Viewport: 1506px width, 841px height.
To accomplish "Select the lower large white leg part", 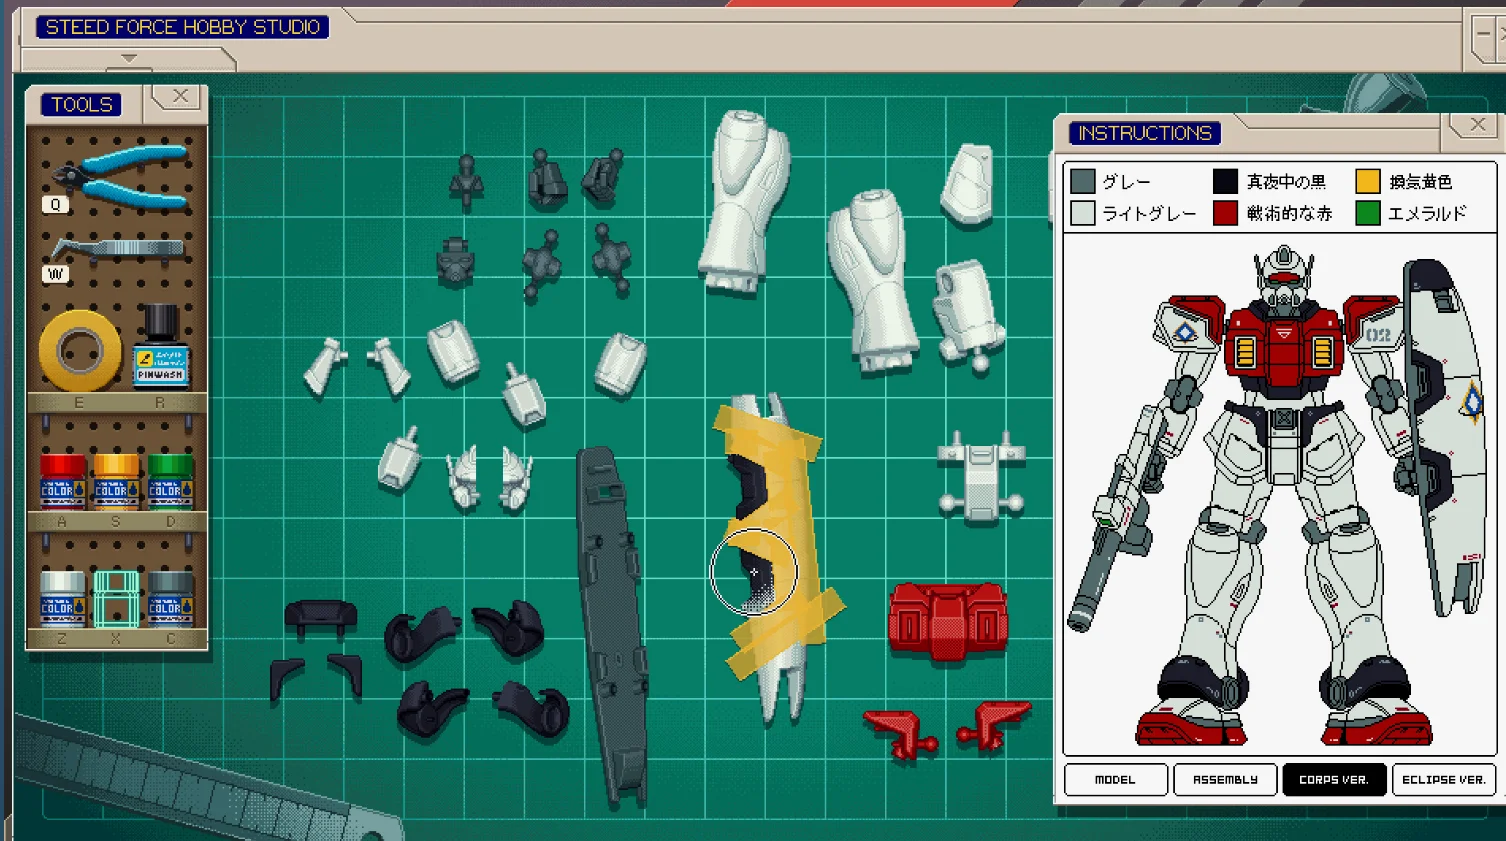I will coord(872,281).
